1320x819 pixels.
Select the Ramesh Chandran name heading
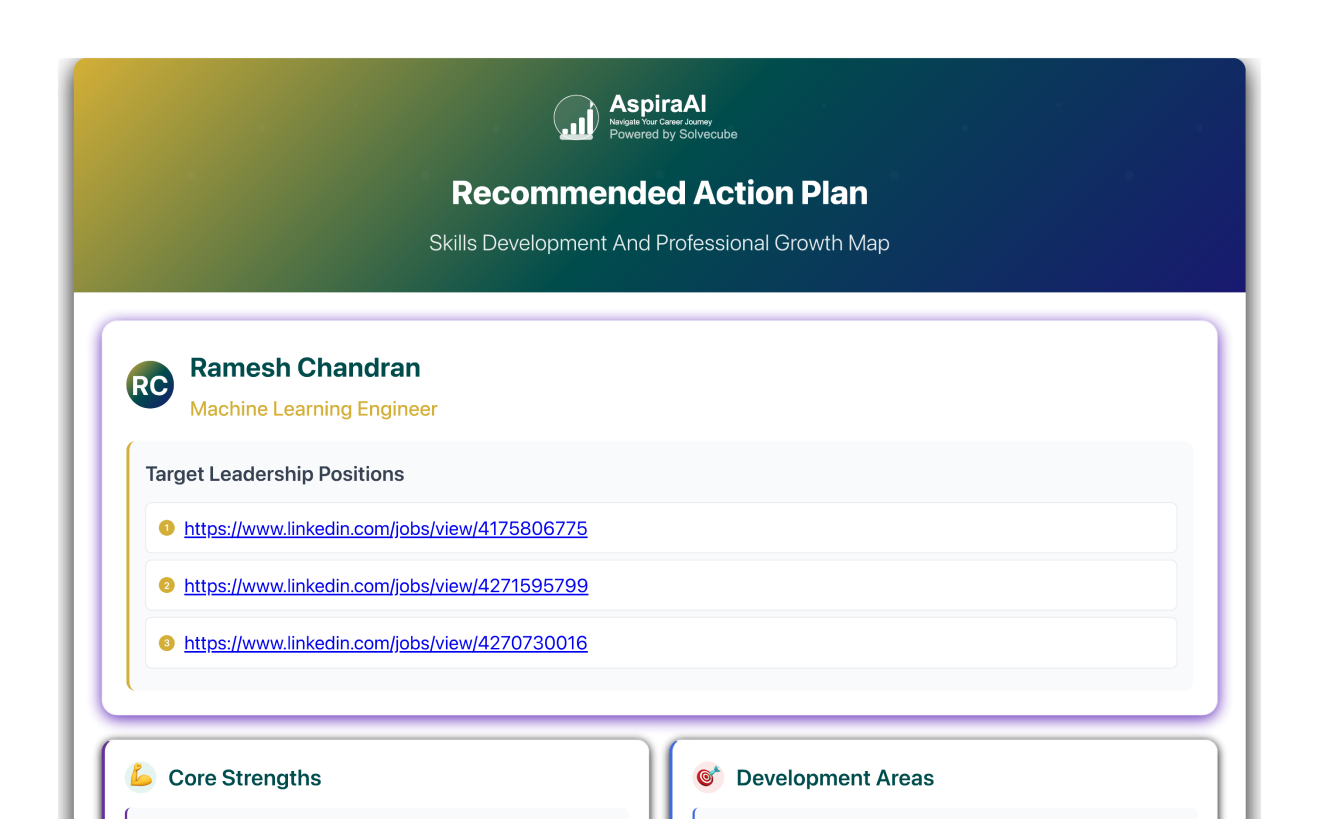305,367
